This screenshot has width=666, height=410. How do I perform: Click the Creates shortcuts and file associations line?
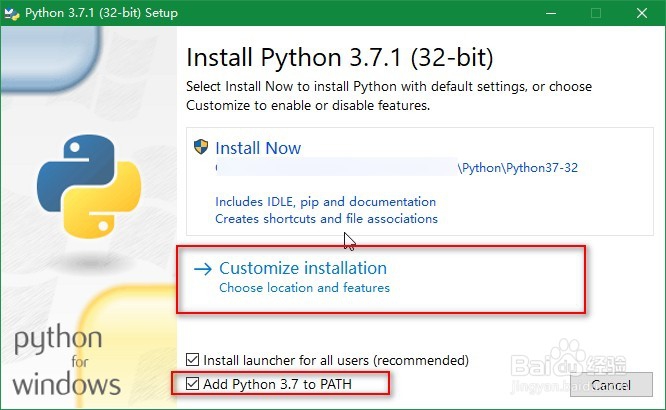pos(326,218)
